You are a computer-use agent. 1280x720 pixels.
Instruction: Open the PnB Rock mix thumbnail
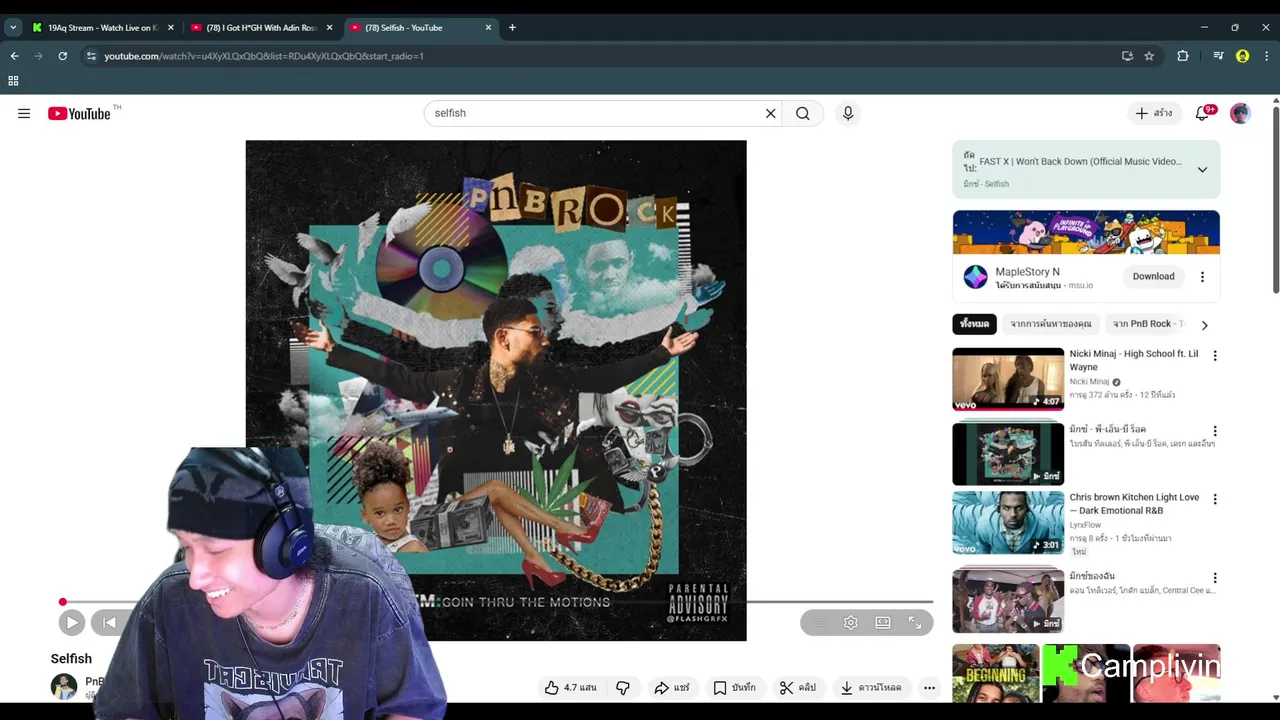click(1008, 454)
